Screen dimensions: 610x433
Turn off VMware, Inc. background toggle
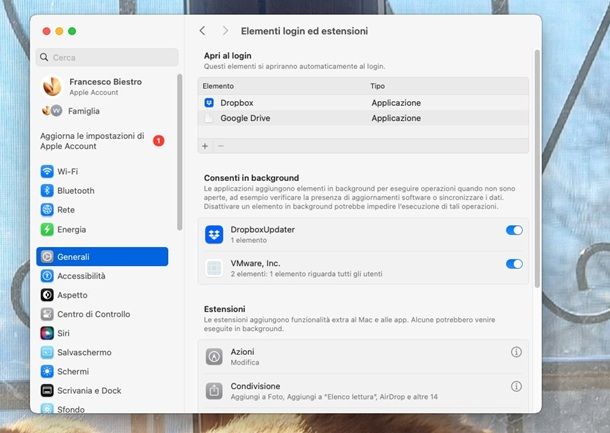pyautogui.click(x=514, y=264)
